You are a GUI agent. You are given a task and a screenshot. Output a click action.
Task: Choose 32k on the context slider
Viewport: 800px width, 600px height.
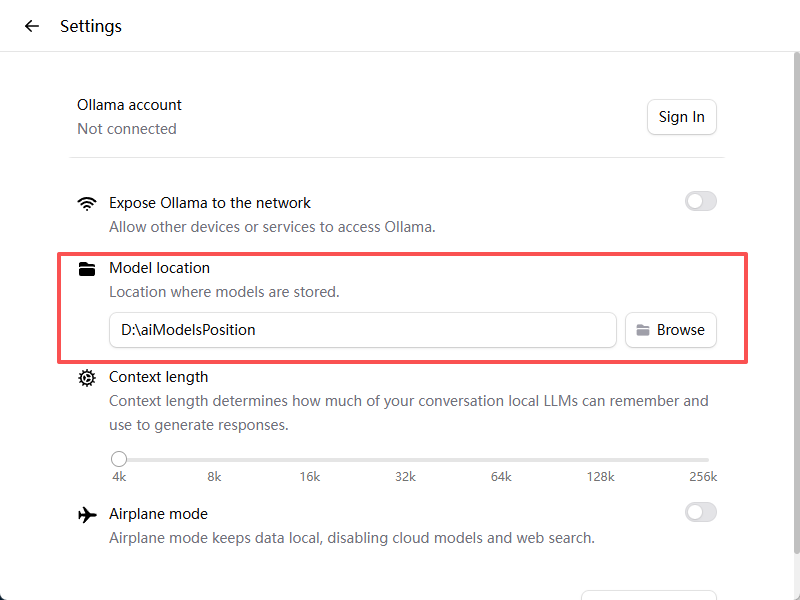[405, 460]
